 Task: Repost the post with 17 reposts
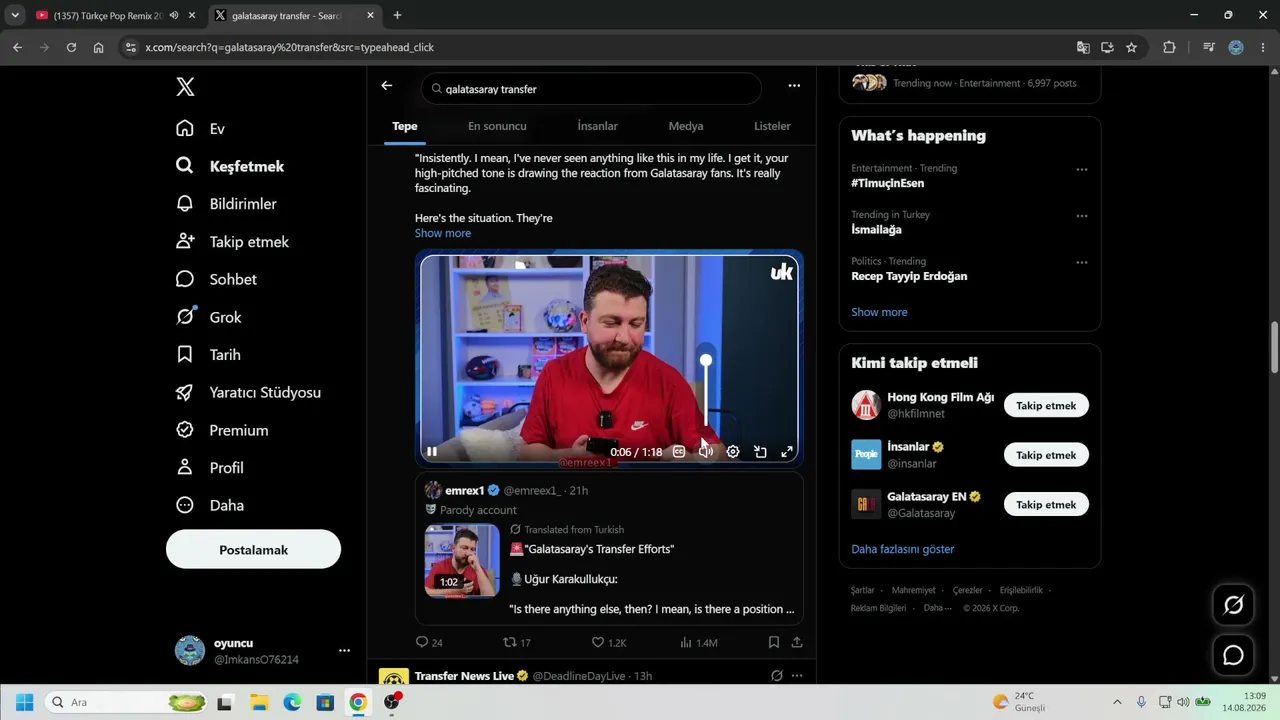[516, 642]
